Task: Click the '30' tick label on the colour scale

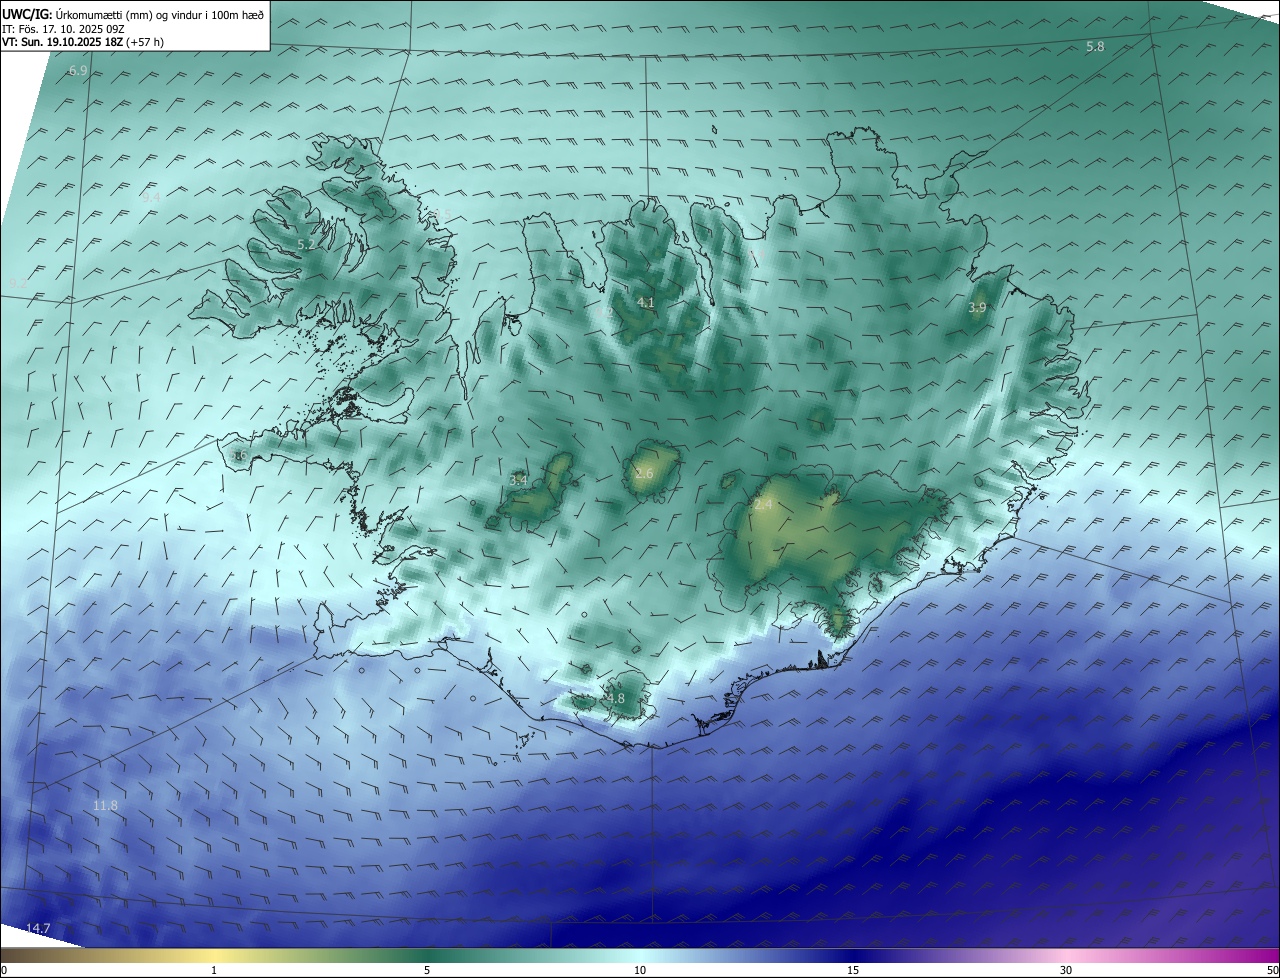Action: 1066,970
